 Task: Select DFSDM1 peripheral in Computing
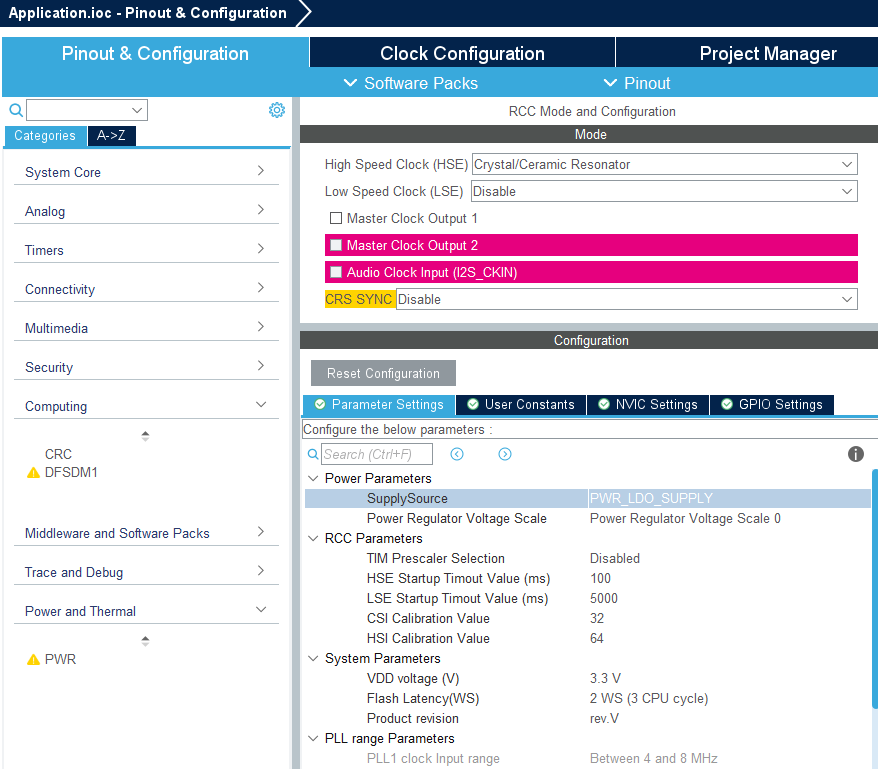(x=71, y=473)
